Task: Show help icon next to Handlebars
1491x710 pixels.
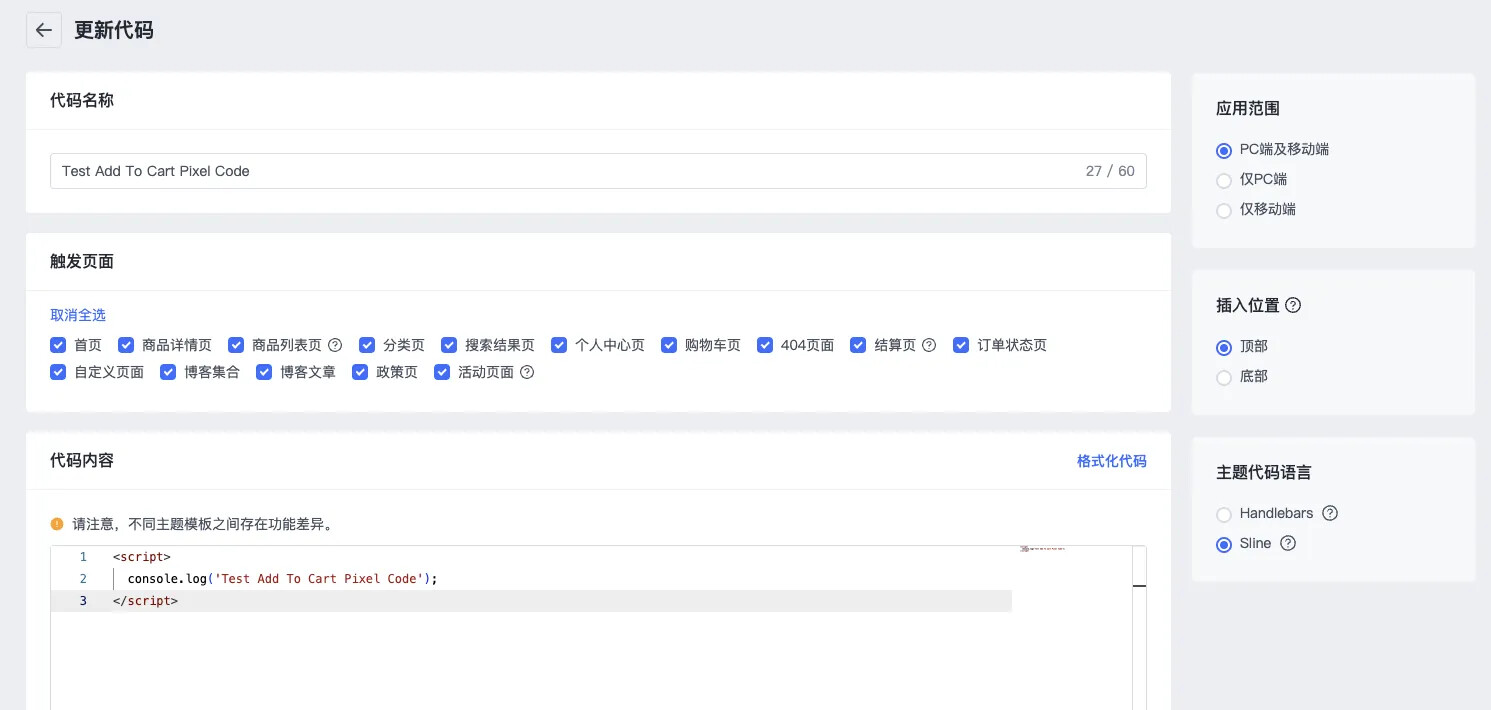Action: click(1330, 513)
